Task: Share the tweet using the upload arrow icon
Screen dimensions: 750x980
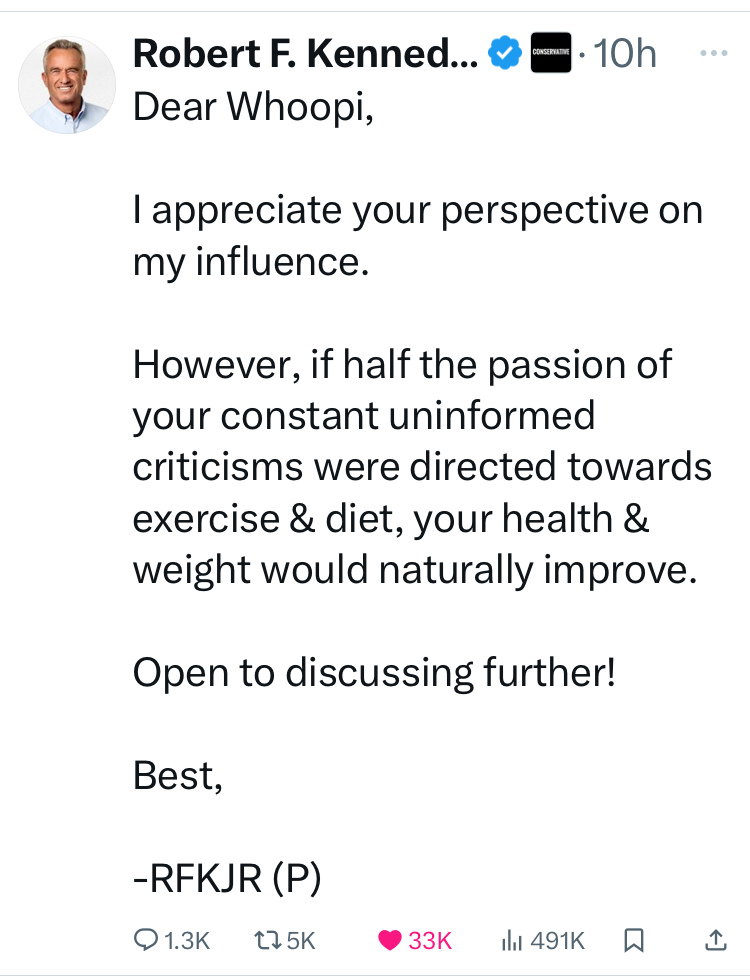Action: pyautogui.click(x=715, y=940)
